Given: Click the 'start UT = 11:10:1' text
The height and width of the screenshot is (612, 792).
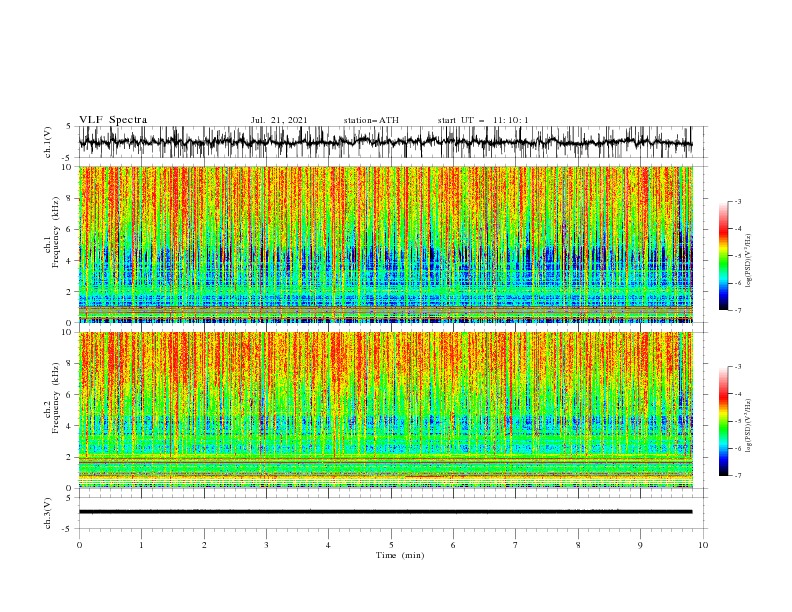Looking at the screenshot, I should pyautogui.click(x=483, y=120).
